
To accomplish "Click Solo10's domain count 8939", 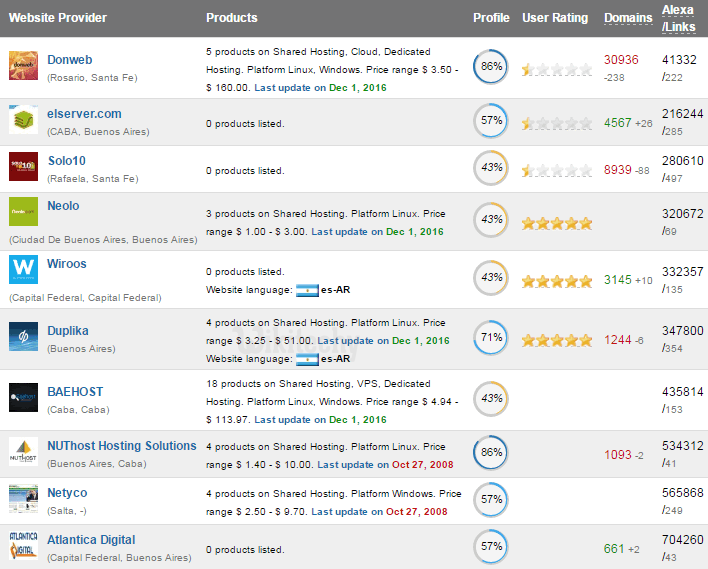I will (x=618, y=169).
